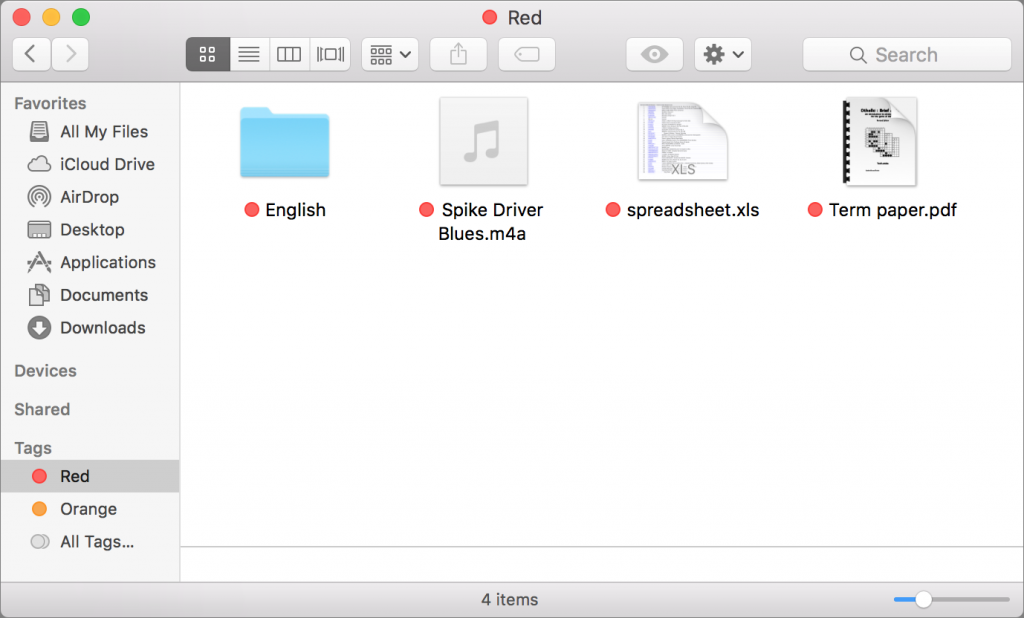Screen dimensions: 1024x618
Task: Open Downloads in sidebar
Action: click(90, 328)
